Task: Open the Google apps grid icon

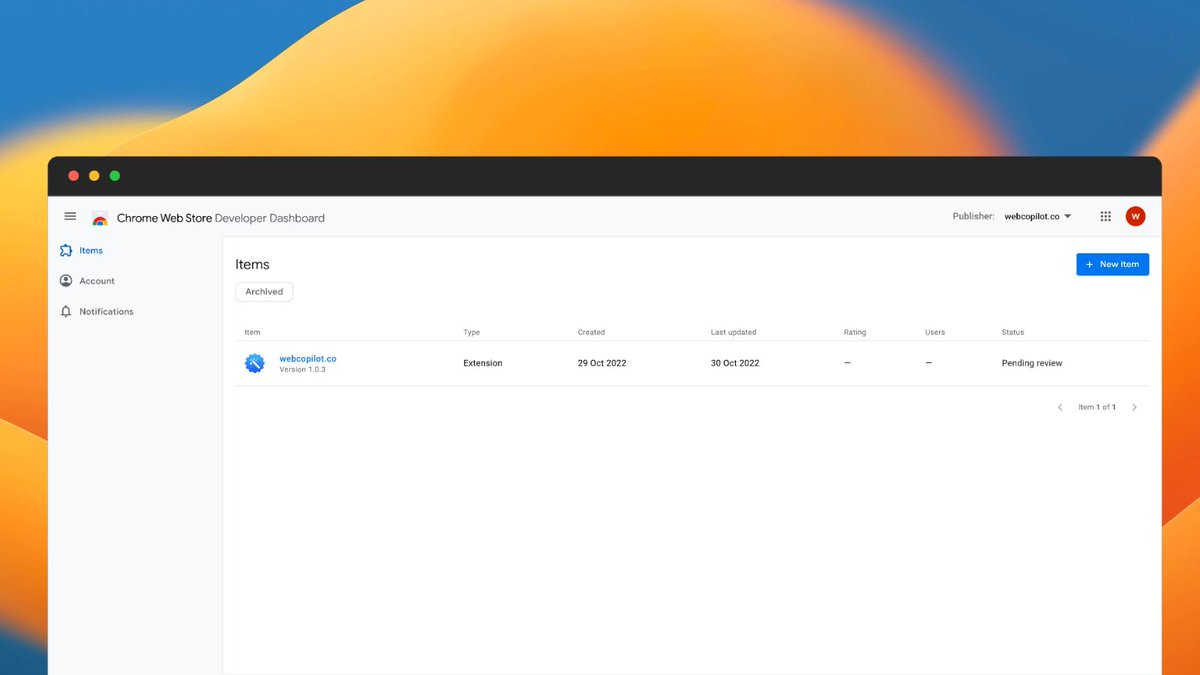Action: coord(1105,216)
